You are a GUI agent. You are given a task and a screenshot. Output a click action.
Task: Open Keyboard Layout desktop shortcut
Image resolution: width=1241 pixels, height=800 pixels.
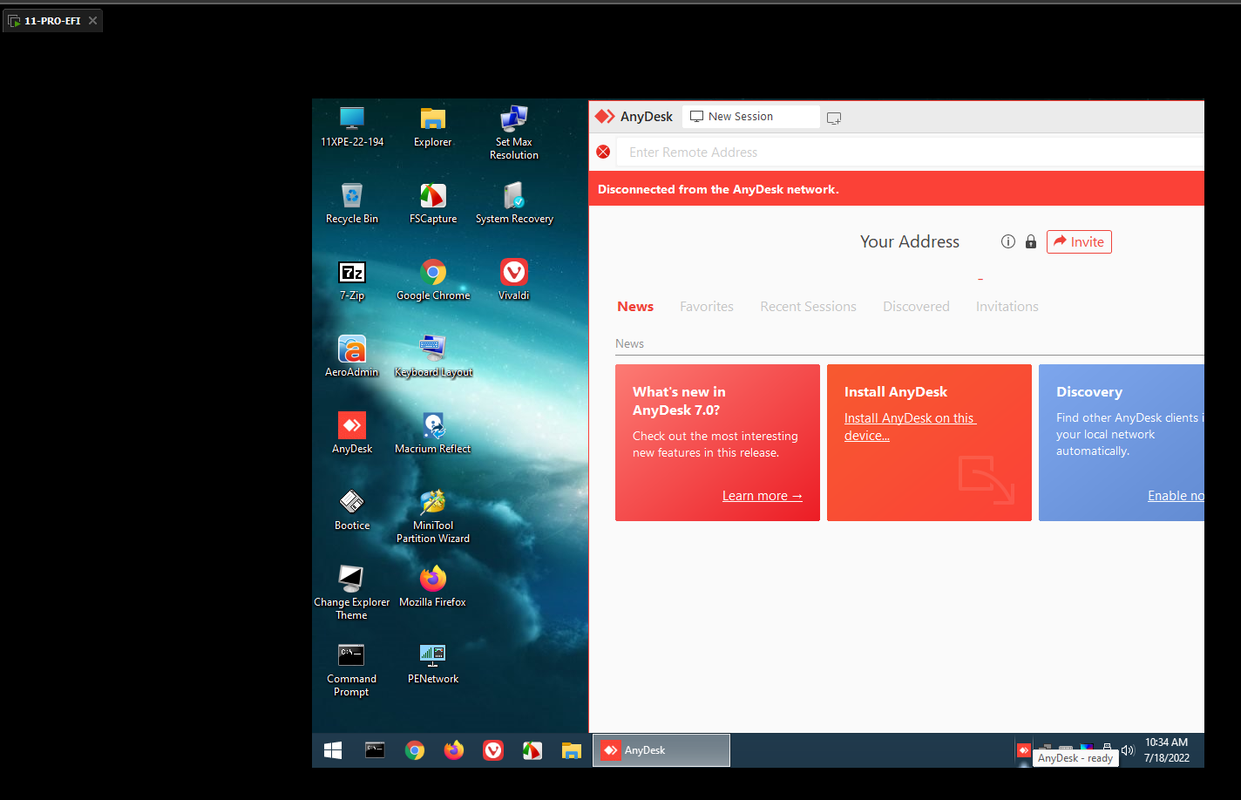(x=433, y=357)
